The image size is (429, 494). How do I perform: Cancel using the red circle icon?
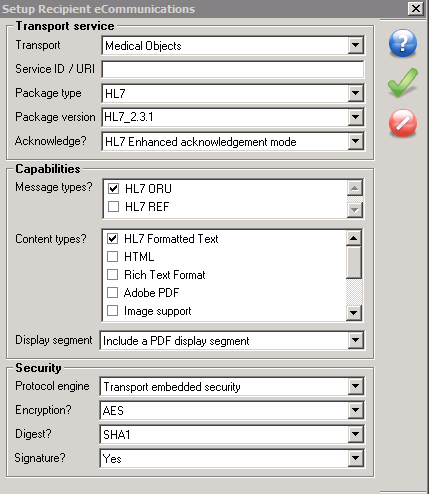tap(403, 123)
